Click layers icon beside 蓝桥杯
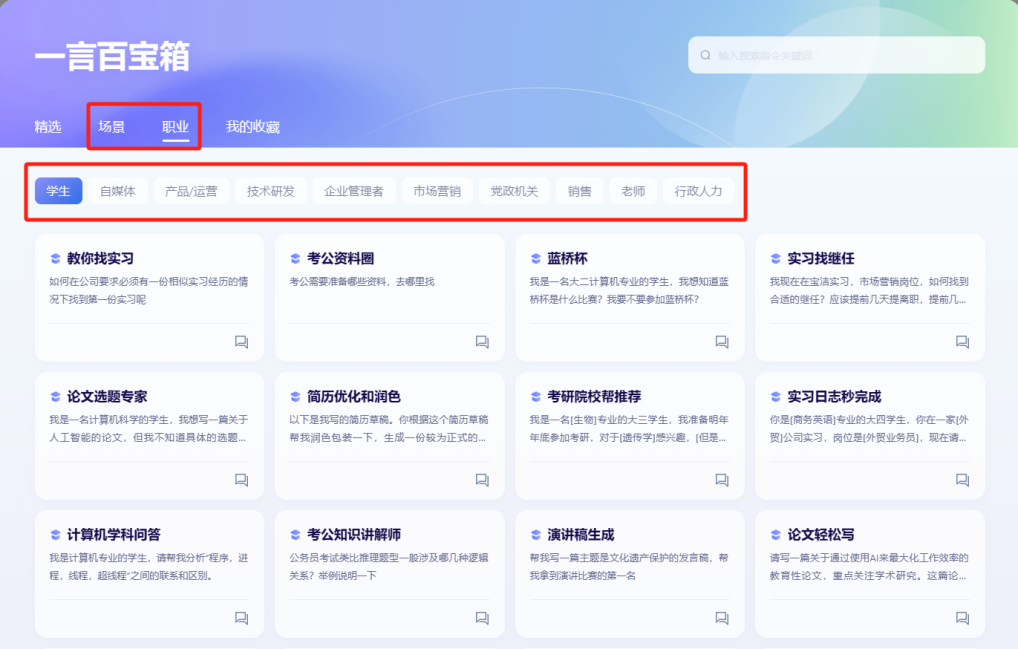This screenshot has width=1018, height=649. (536, 258)
